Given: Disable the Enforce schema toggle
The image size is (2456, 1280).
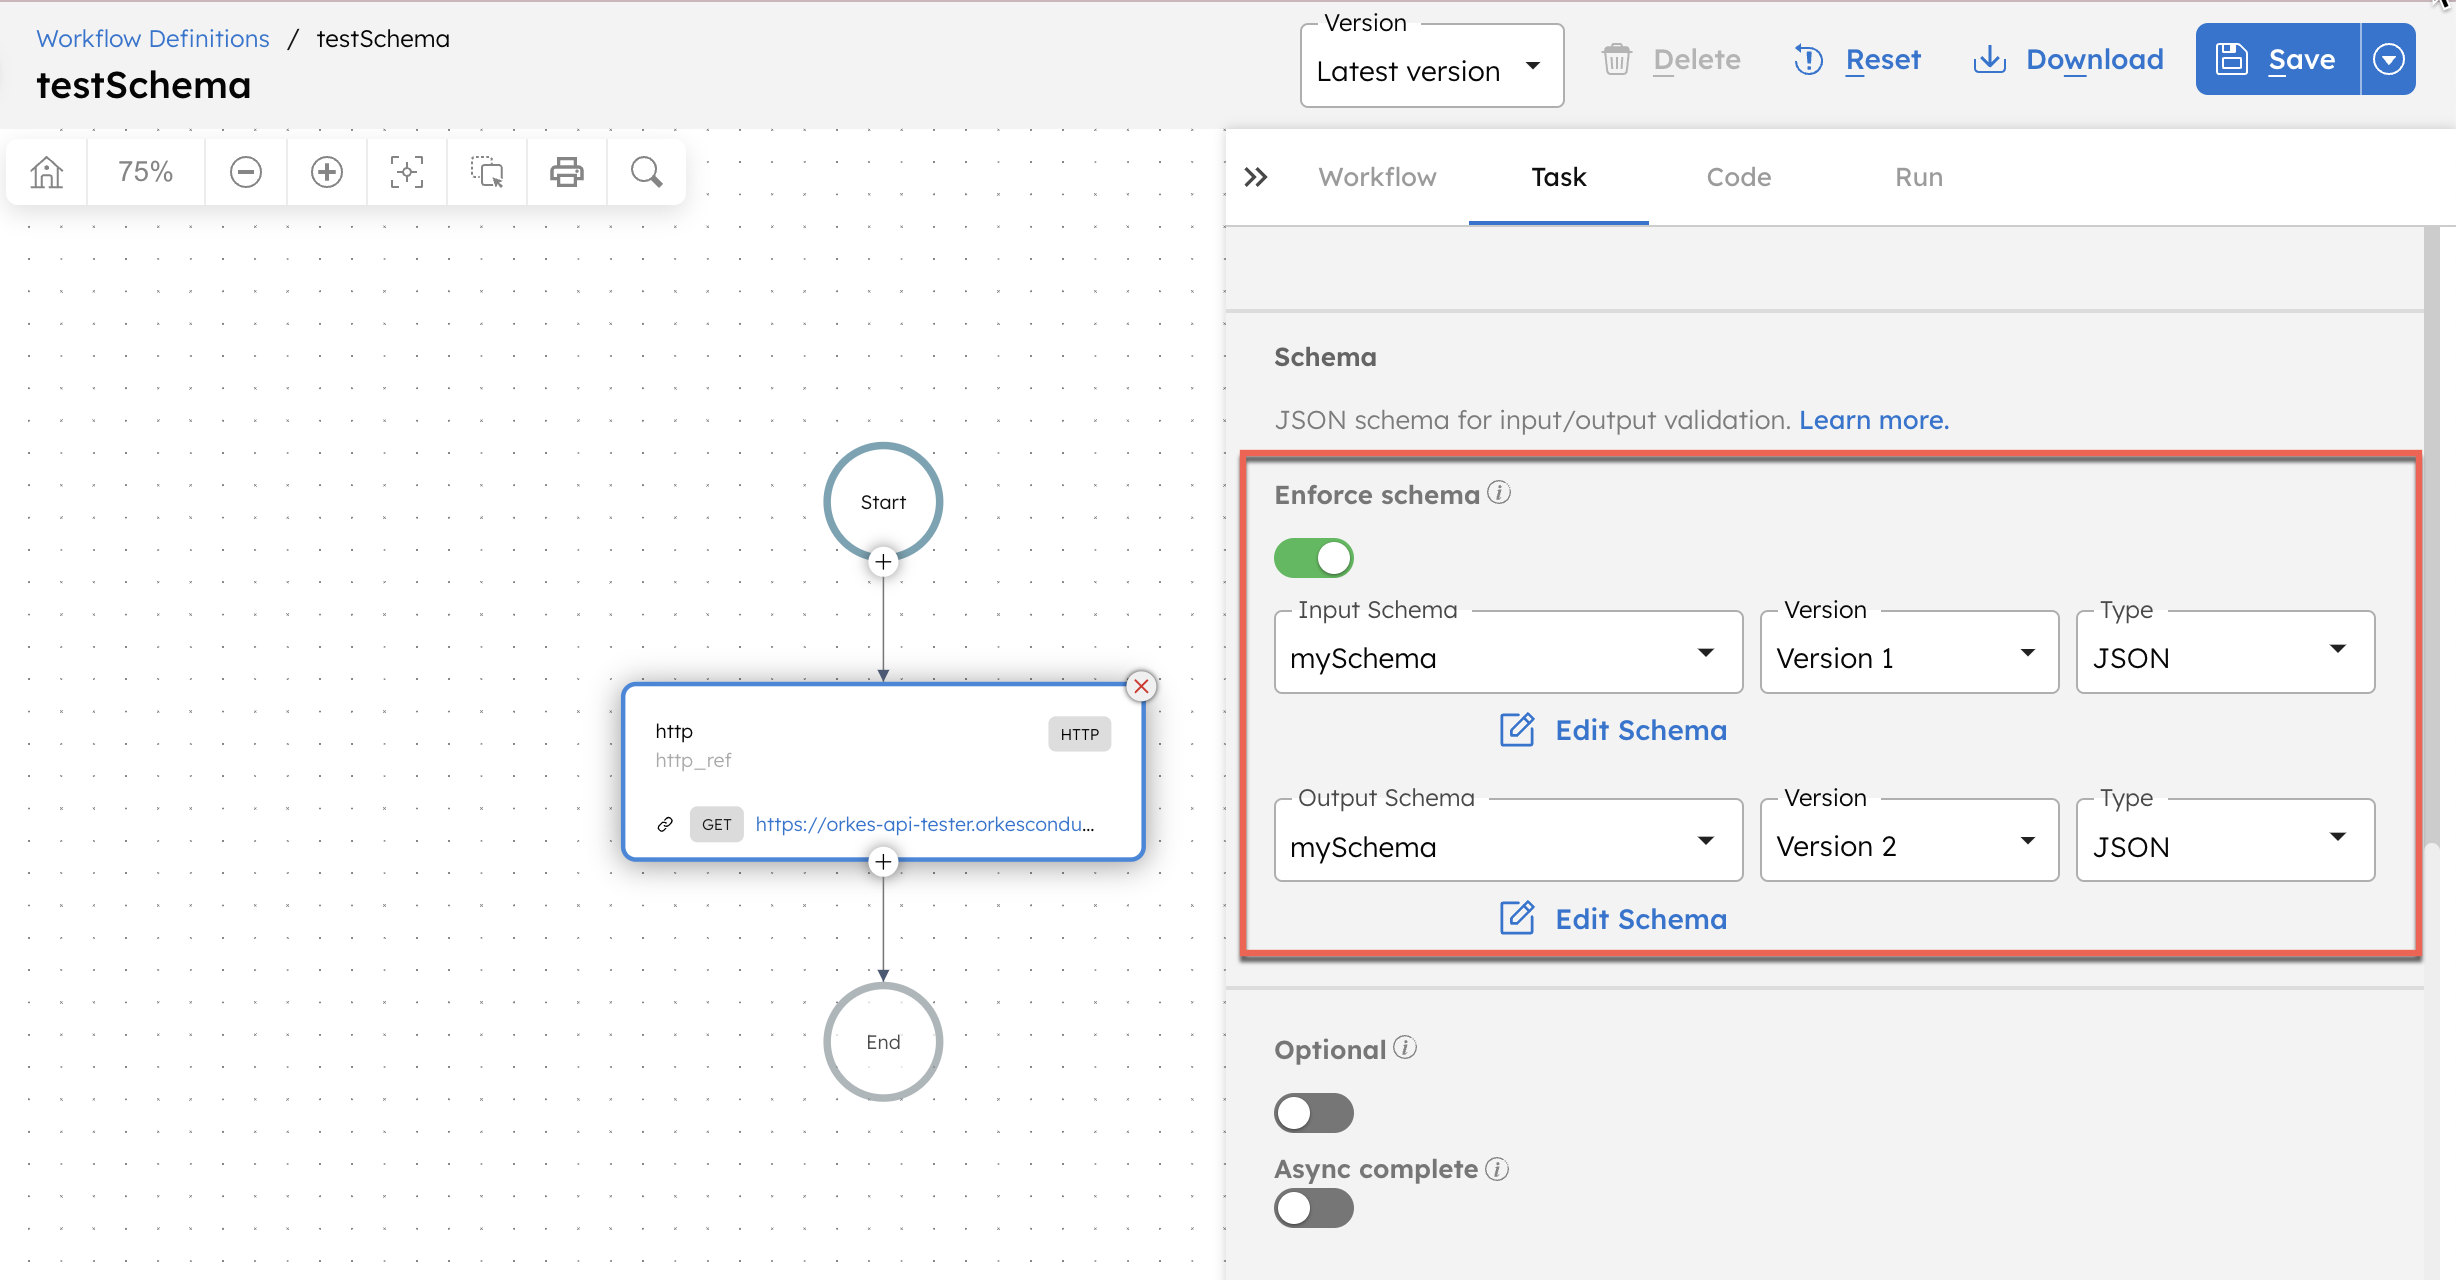Looking at the screenshot, I should (1314, 558).
